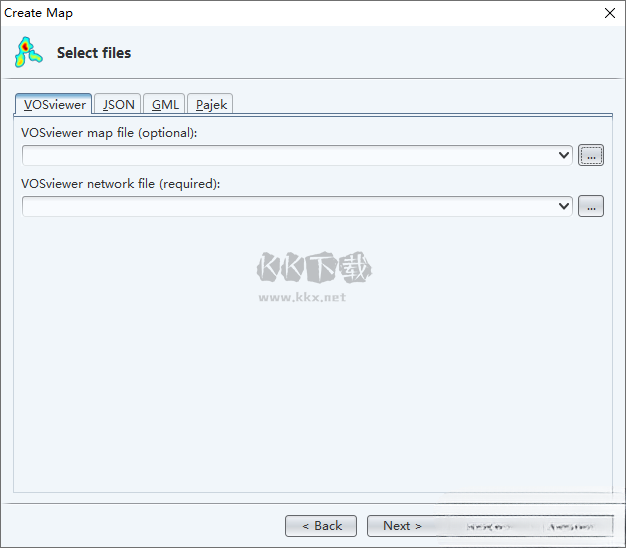The height and width of the screenshot is (548, 626).
Task: Focus the VOSviewer network file field
Action: coord(297,206)
